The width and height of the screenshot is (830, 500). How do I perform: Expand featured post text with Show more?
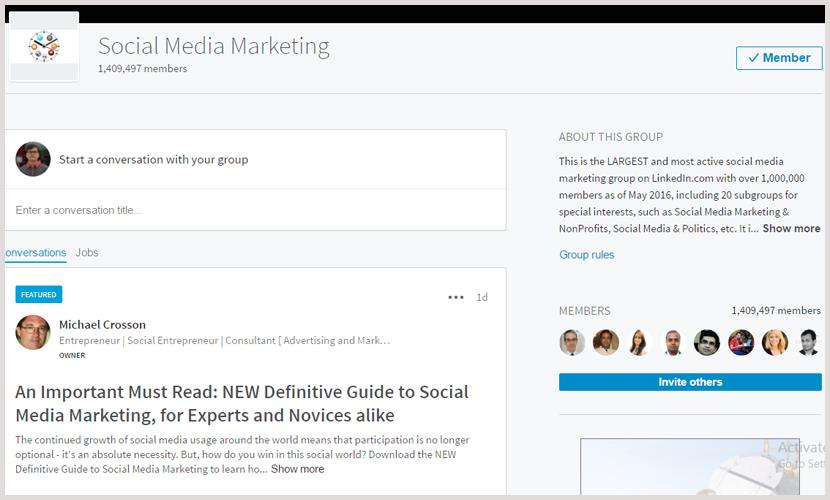(x=297, y=469)
